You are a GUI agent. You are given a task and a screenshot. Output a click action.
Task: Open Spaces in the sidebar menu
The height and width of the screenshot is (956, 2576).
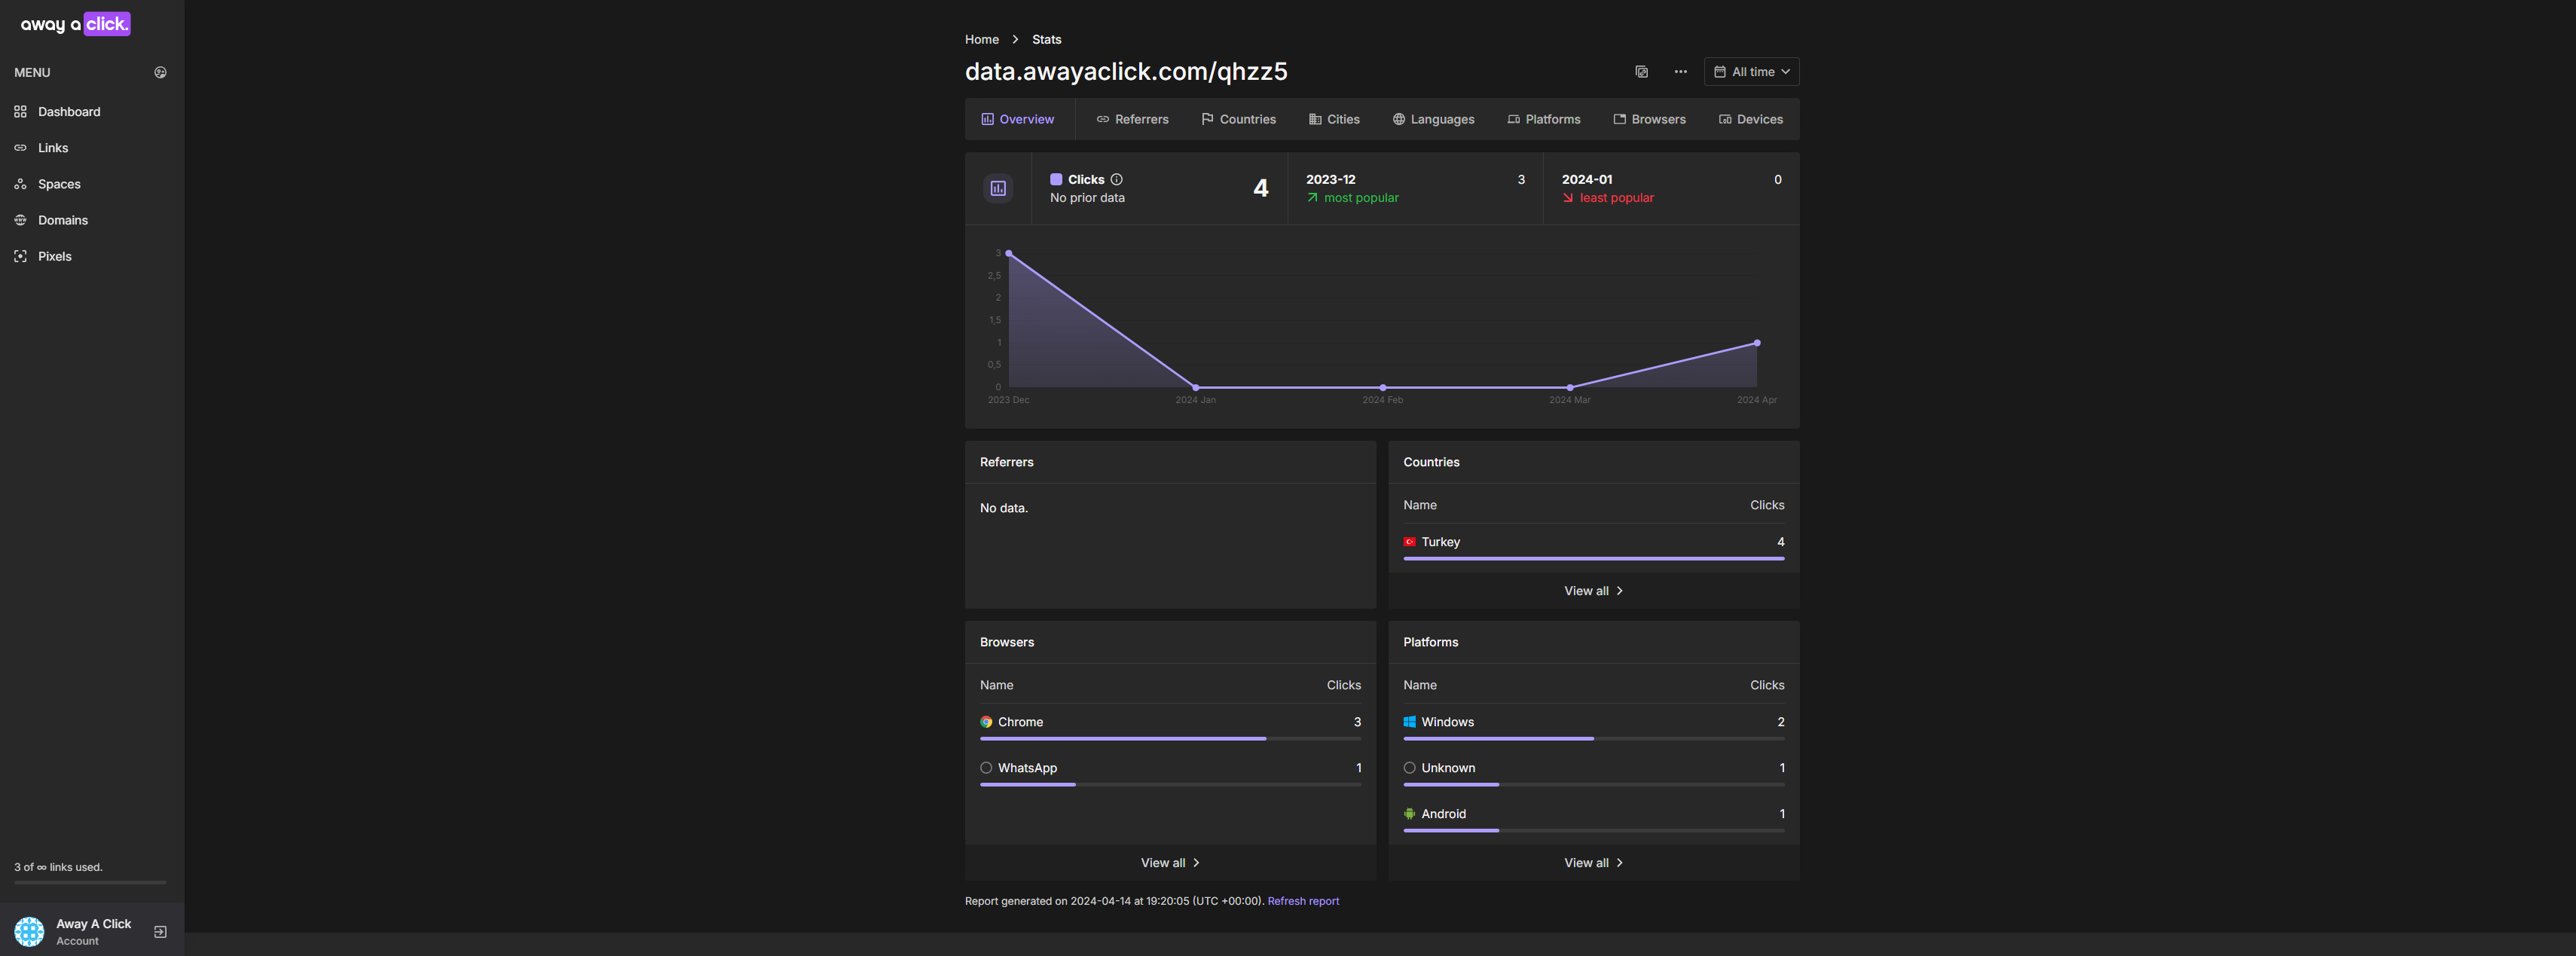59,184
